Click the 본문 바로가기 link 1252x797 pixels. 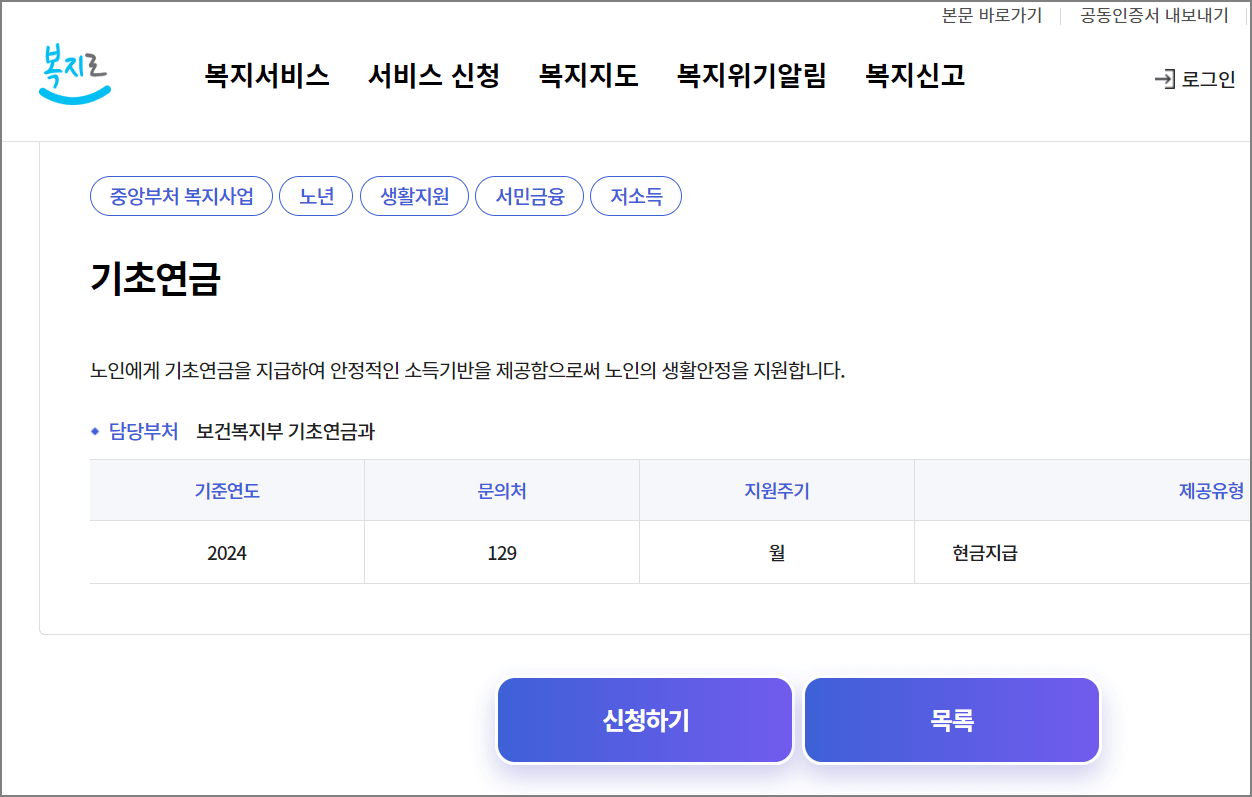pyautogui.click(x=991, y=15)
